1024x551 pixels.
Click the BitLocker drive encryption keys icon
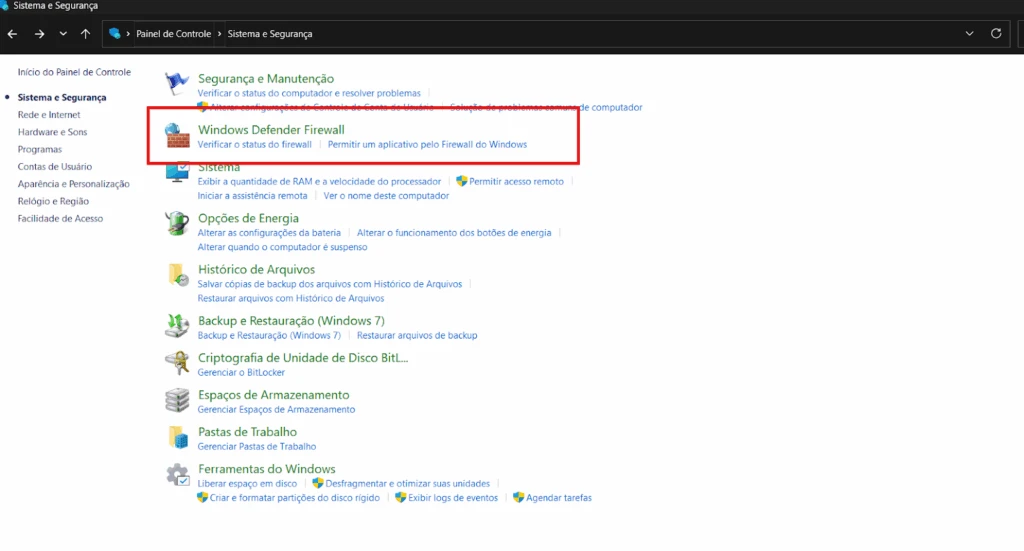[177, 362]
